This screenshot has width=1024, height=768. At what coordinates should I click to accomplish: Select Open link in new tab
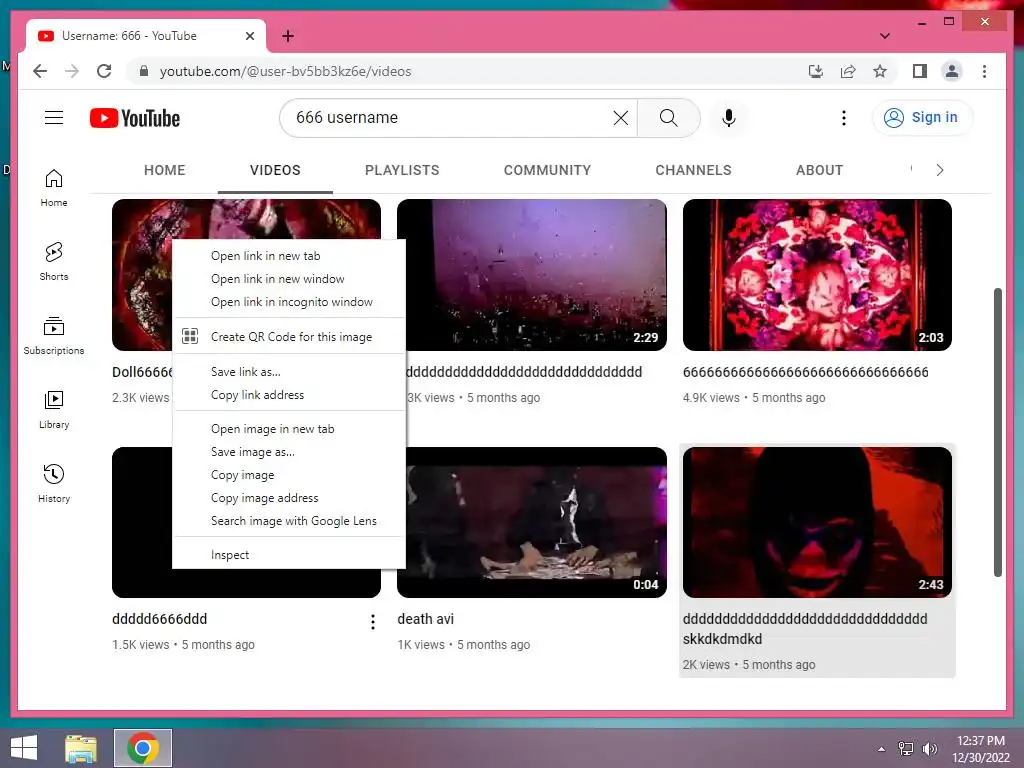[289, 256]
